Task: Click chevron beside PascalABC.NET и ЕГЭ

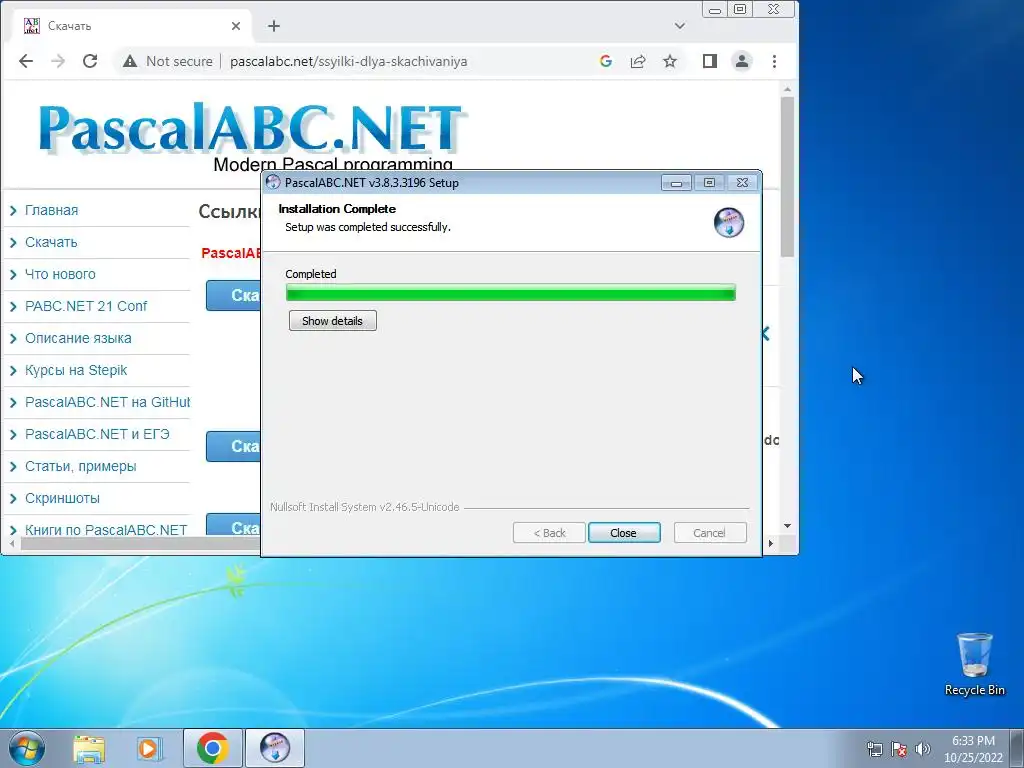Action: tap(13, 434)
